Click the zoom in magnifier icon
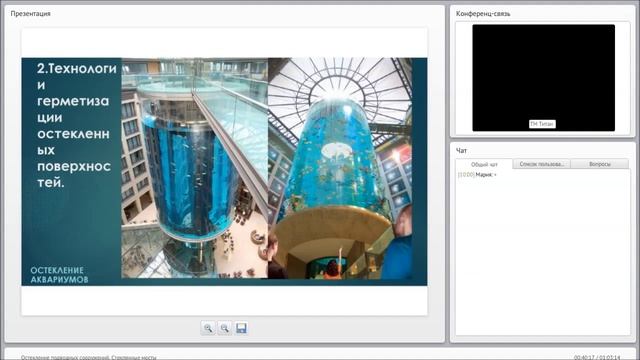 (208, 328)
